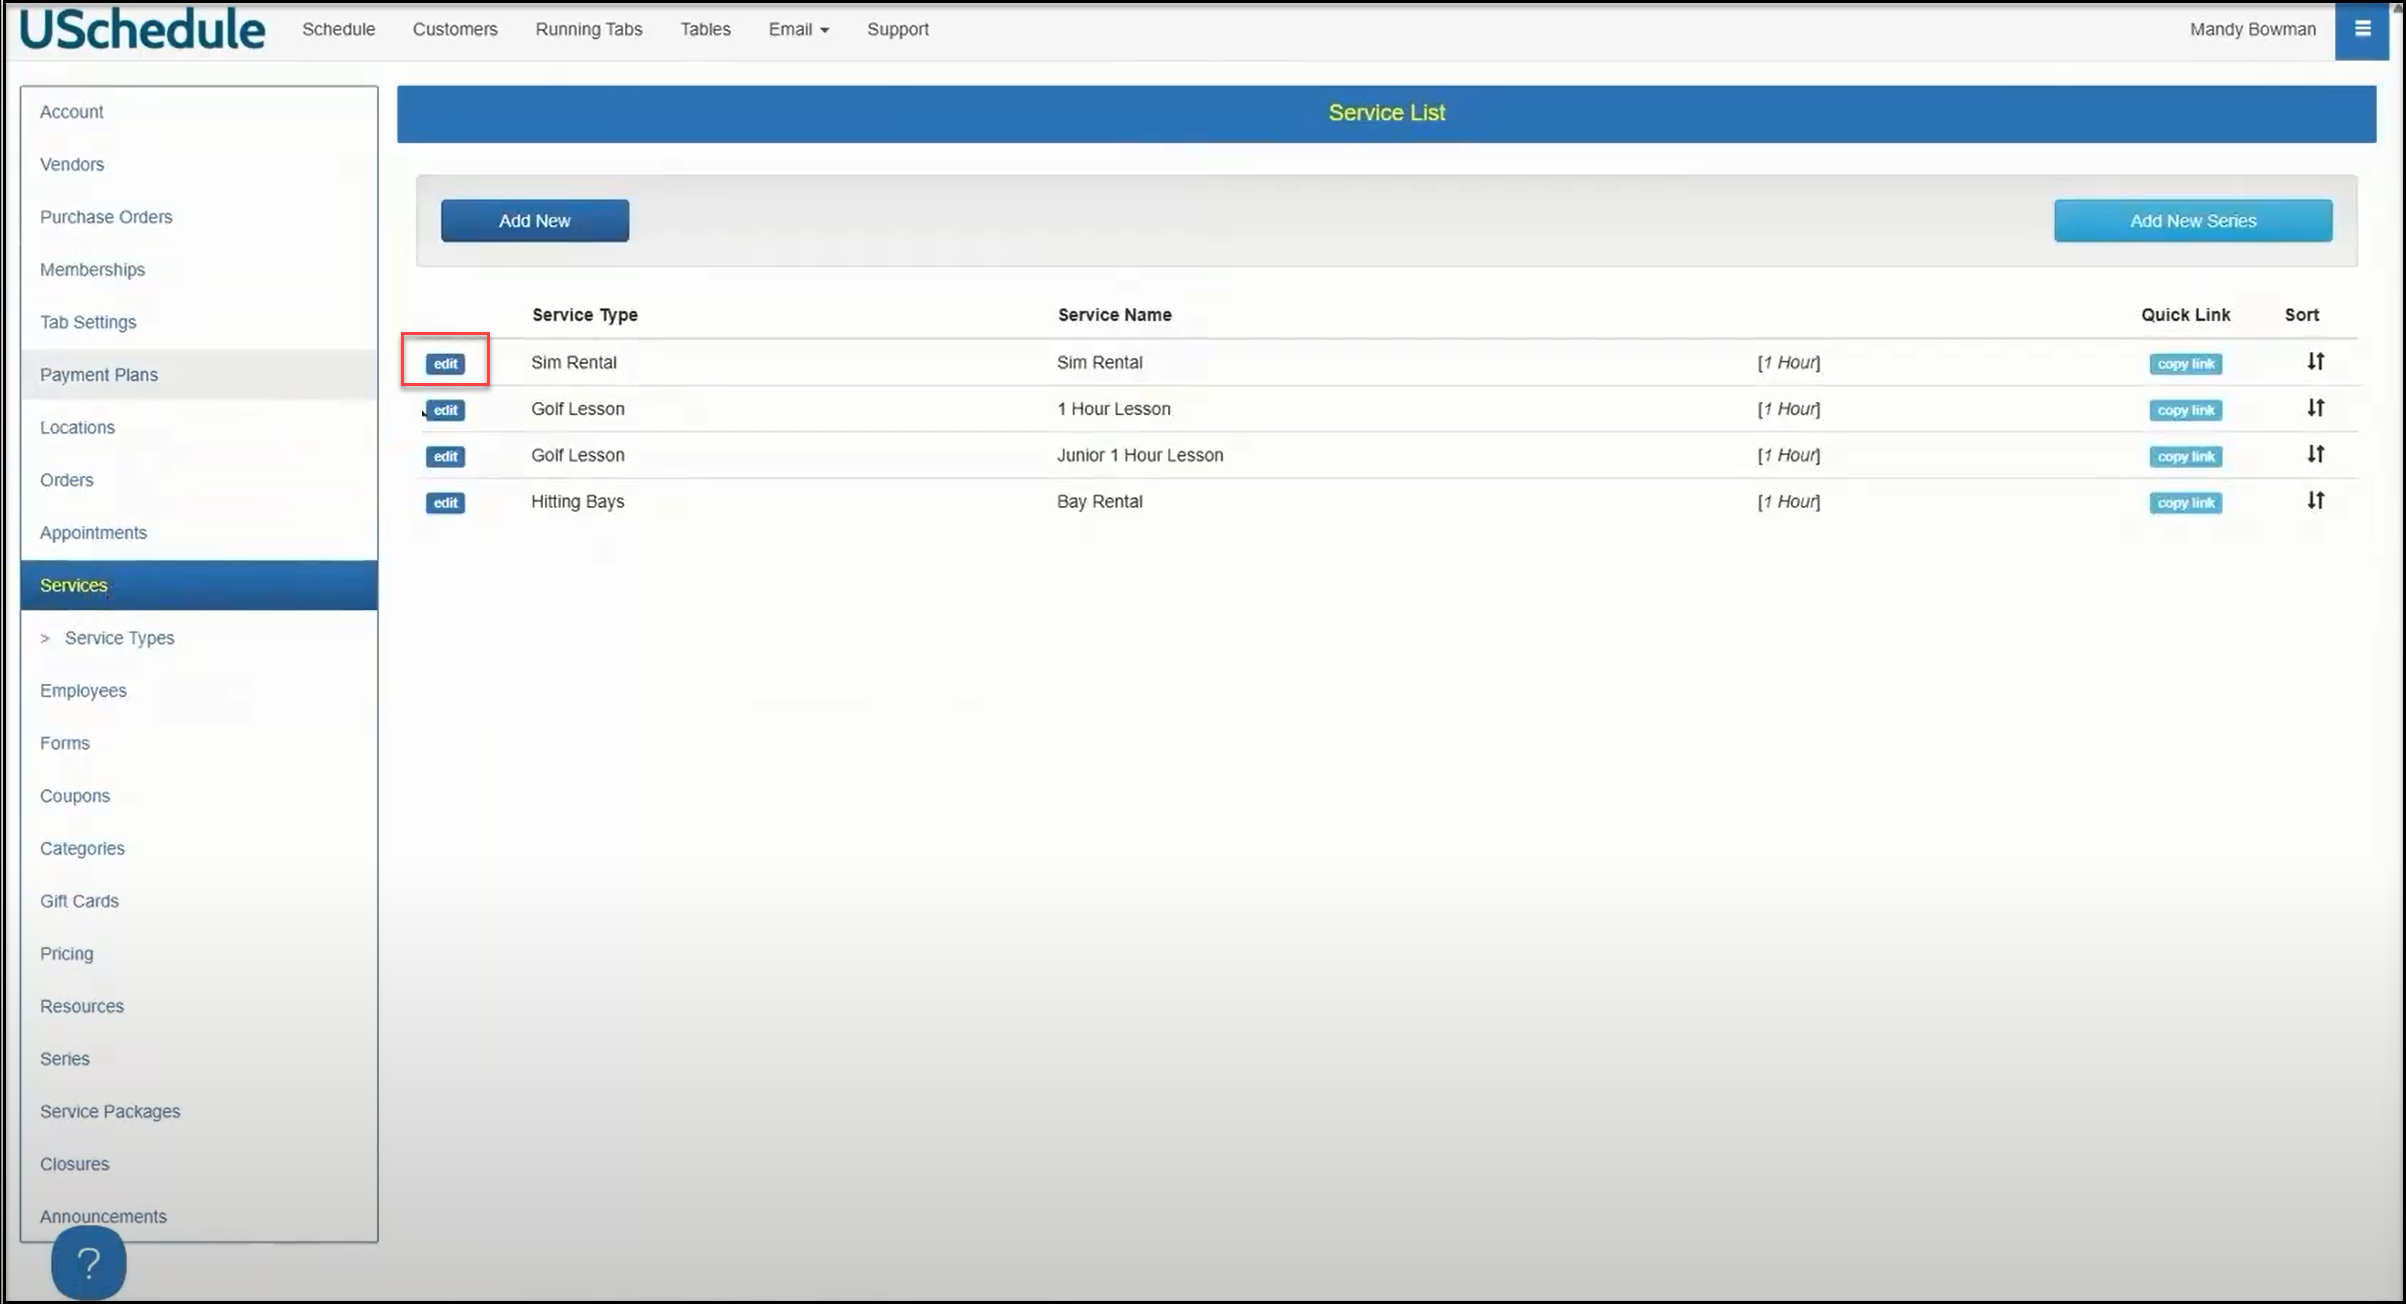Open Customers in top navigation
2406x1304 pixels.
[x=455, y=30]
